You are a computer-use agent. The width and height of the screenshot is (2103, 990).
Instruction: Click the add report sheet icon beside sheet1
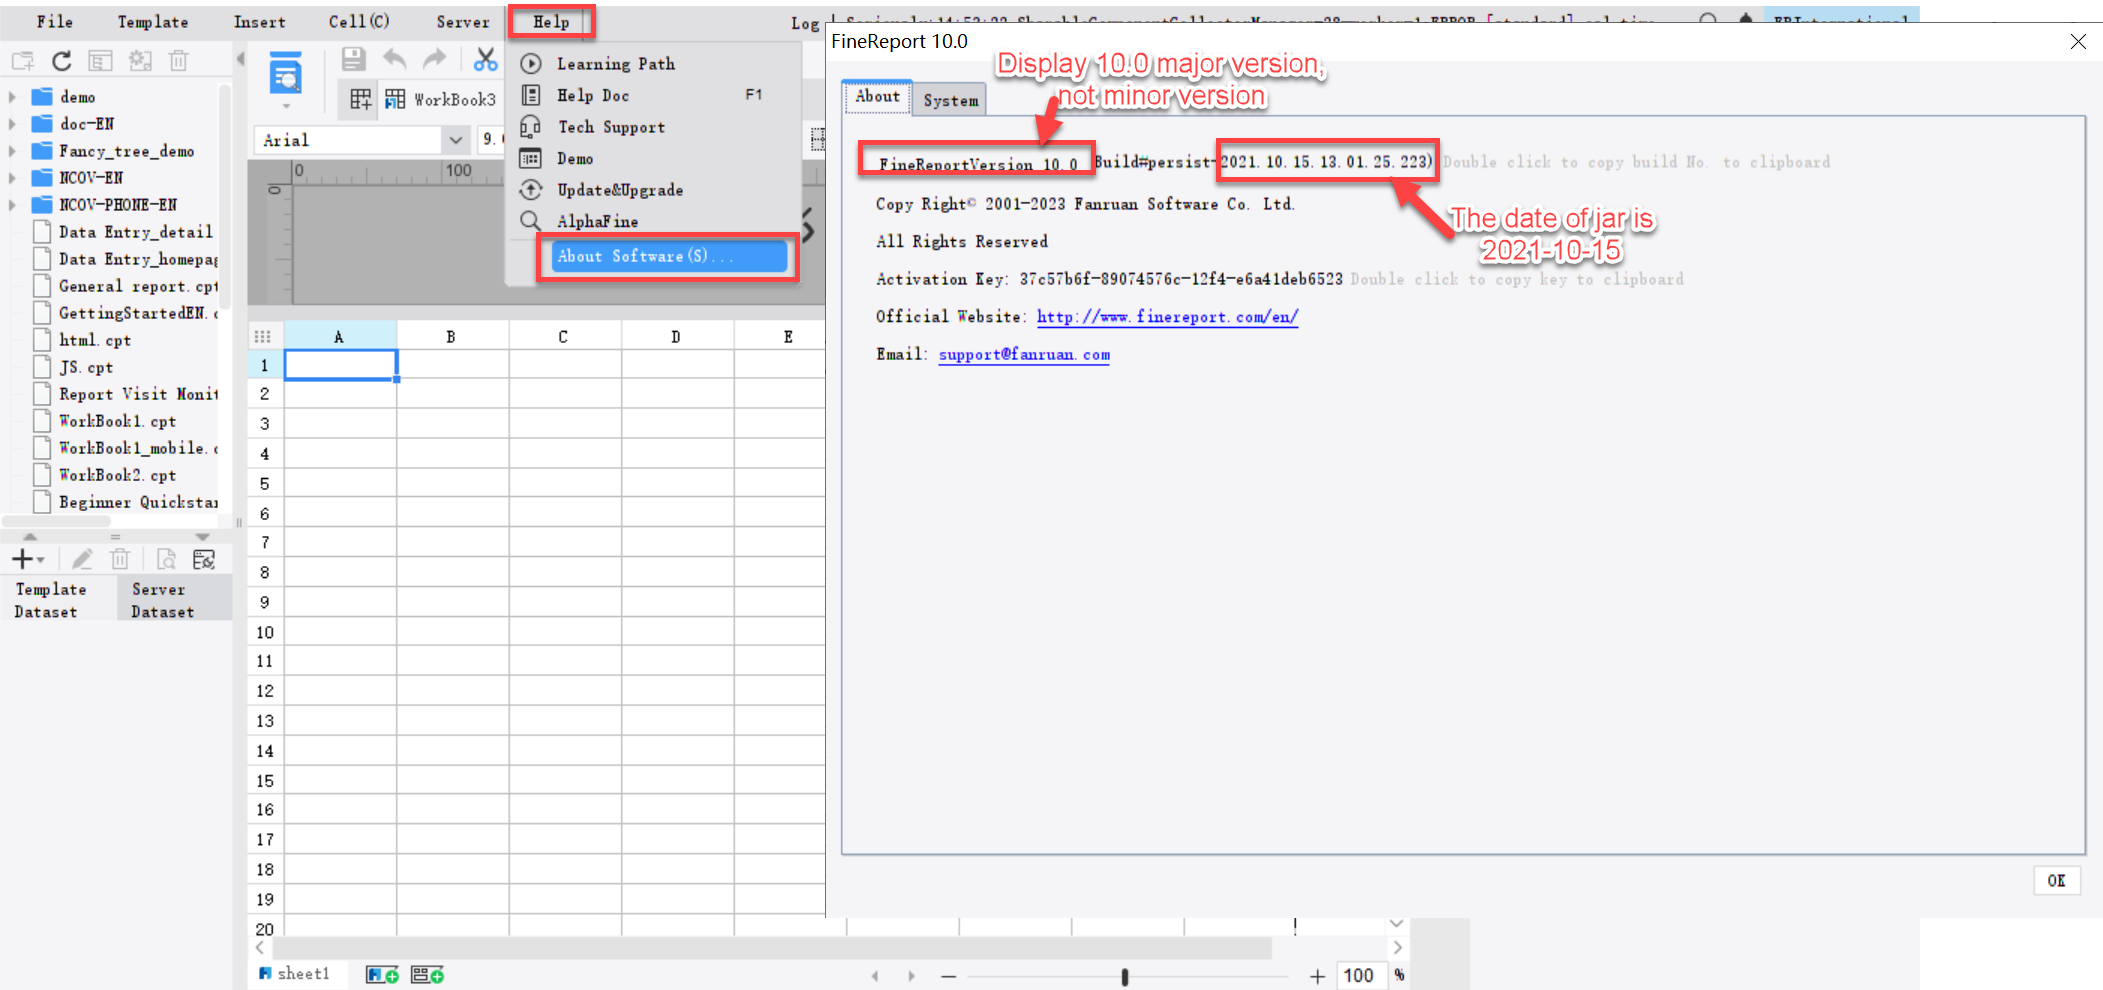click(382, 975)
